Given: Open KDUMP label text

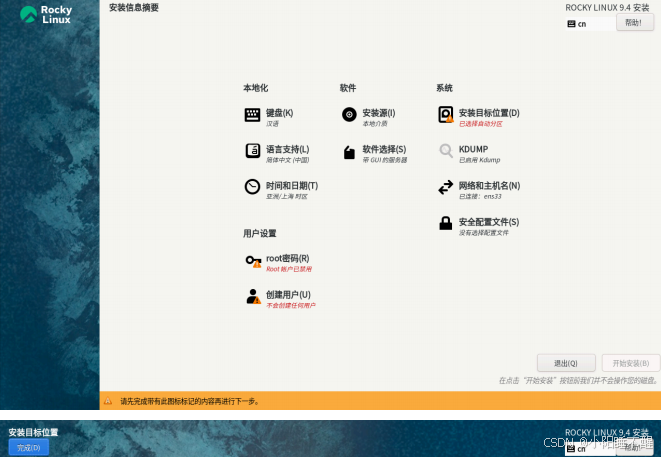Looking at the screenshot, I should (x=473, y=149).
